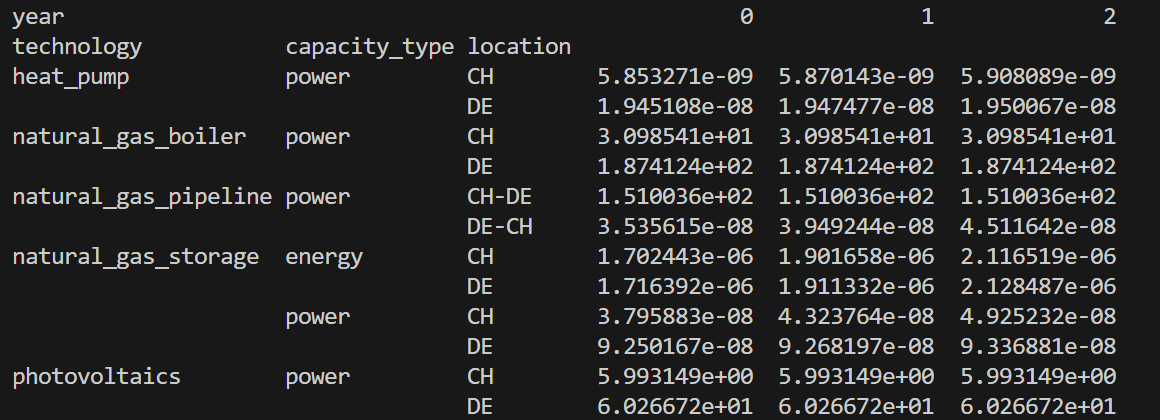Click the value 4.511642e-08
The height and width of the screenshot is (420, 1160).
(x=1038, y=226)
